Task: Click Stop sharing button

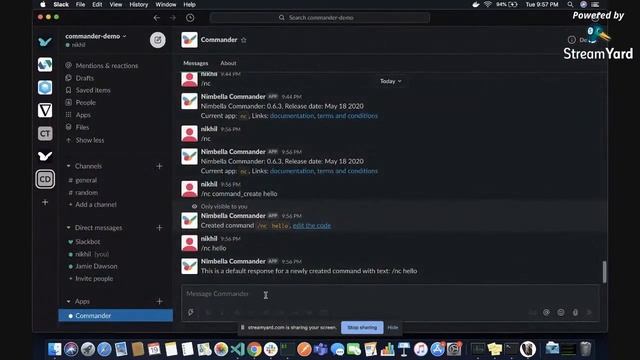Action: point(362,327)
